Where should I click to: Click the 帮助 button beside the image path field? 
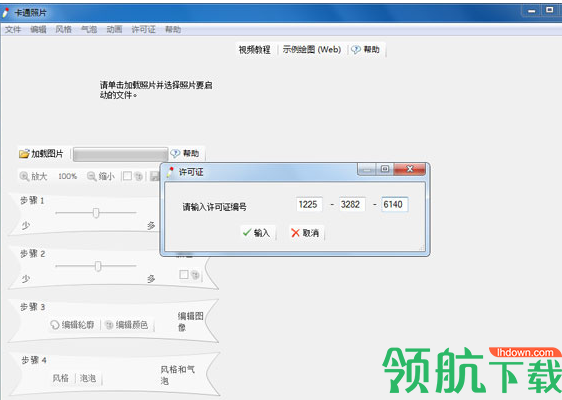coord(185,153)
